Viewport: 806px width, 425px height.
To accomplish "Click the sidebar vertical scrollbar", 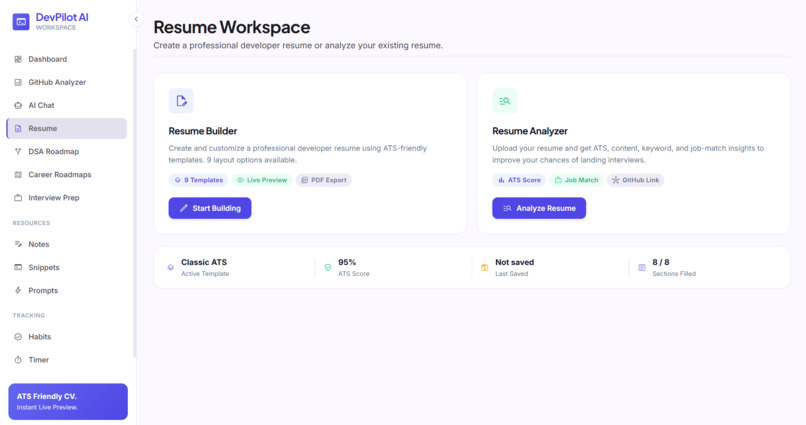I will (135, 203).
